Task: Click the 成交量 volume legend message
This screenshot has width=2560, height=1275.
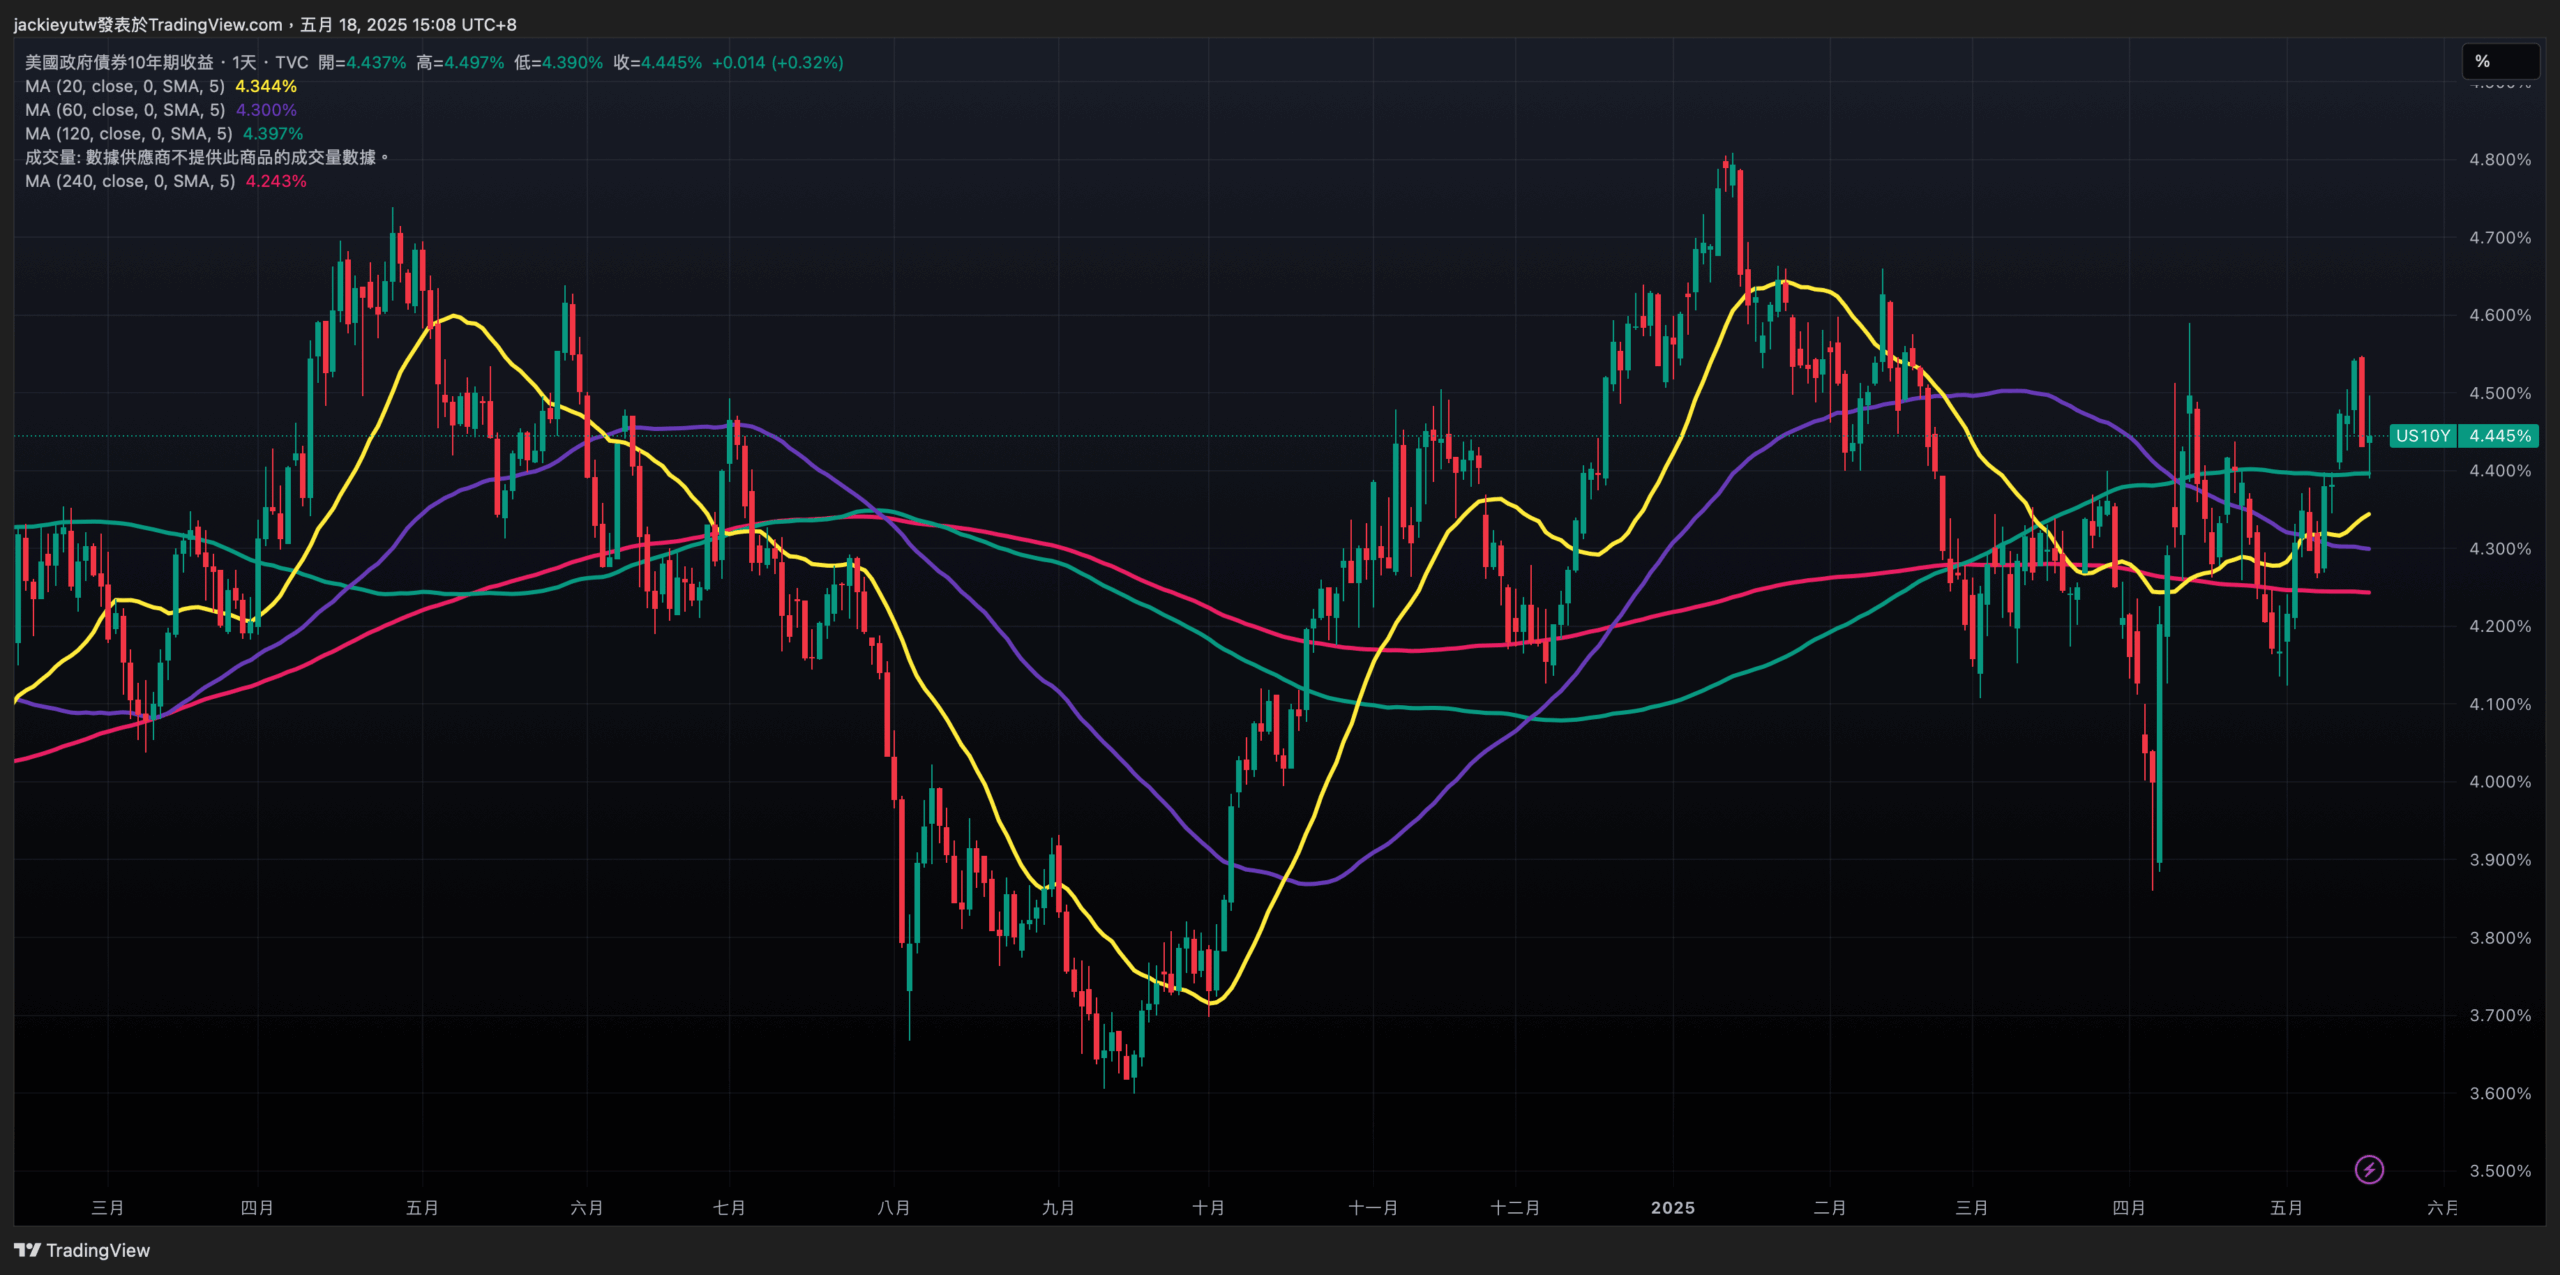Action: 206,157
